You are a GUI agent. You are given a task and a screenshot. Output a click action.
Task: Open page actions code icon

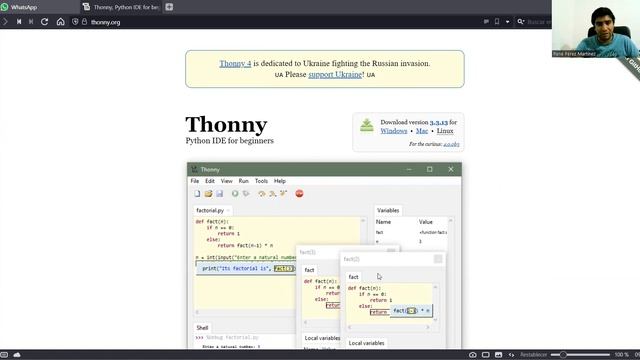[x=511, y=355]
